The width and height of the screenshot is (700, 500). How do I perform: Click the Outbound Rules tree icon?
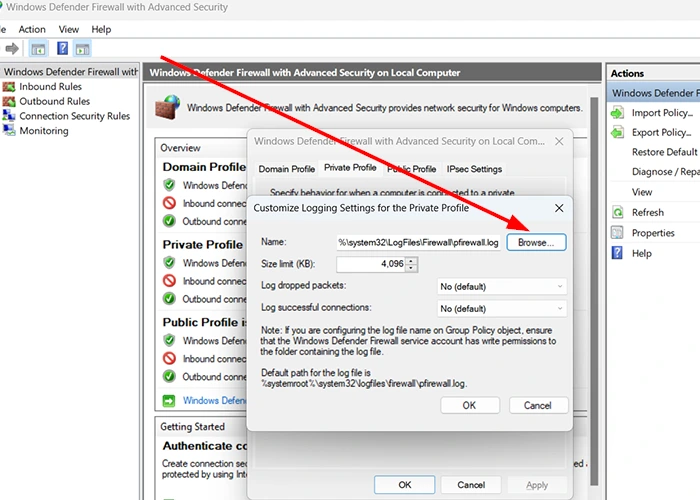click(8, 101)
